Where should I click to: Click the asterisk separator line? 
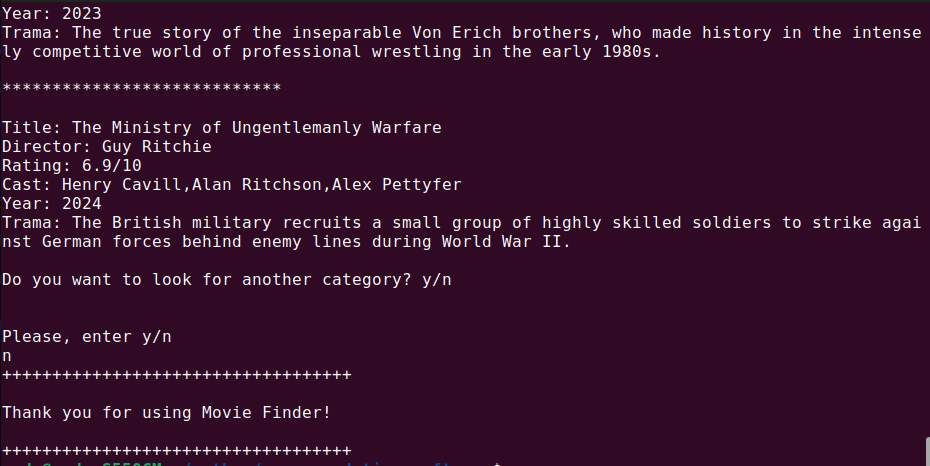tap(141, 90)
